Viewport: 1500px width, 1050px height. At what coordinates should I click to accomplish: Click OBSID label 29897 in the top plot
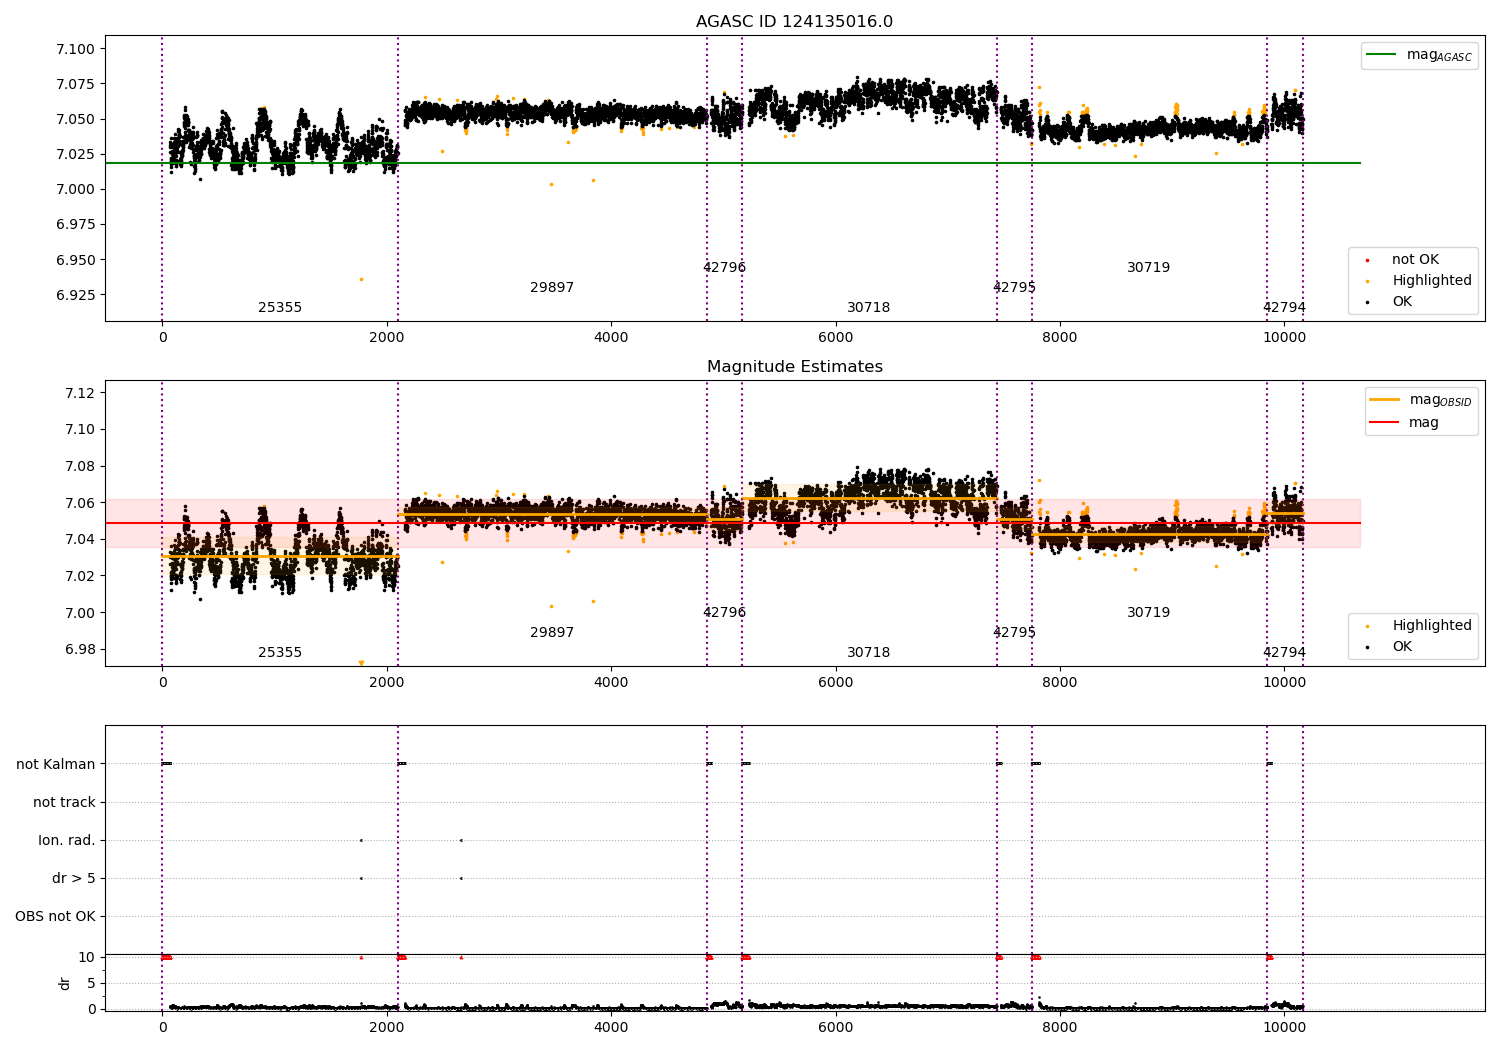[x=552, y=288]
